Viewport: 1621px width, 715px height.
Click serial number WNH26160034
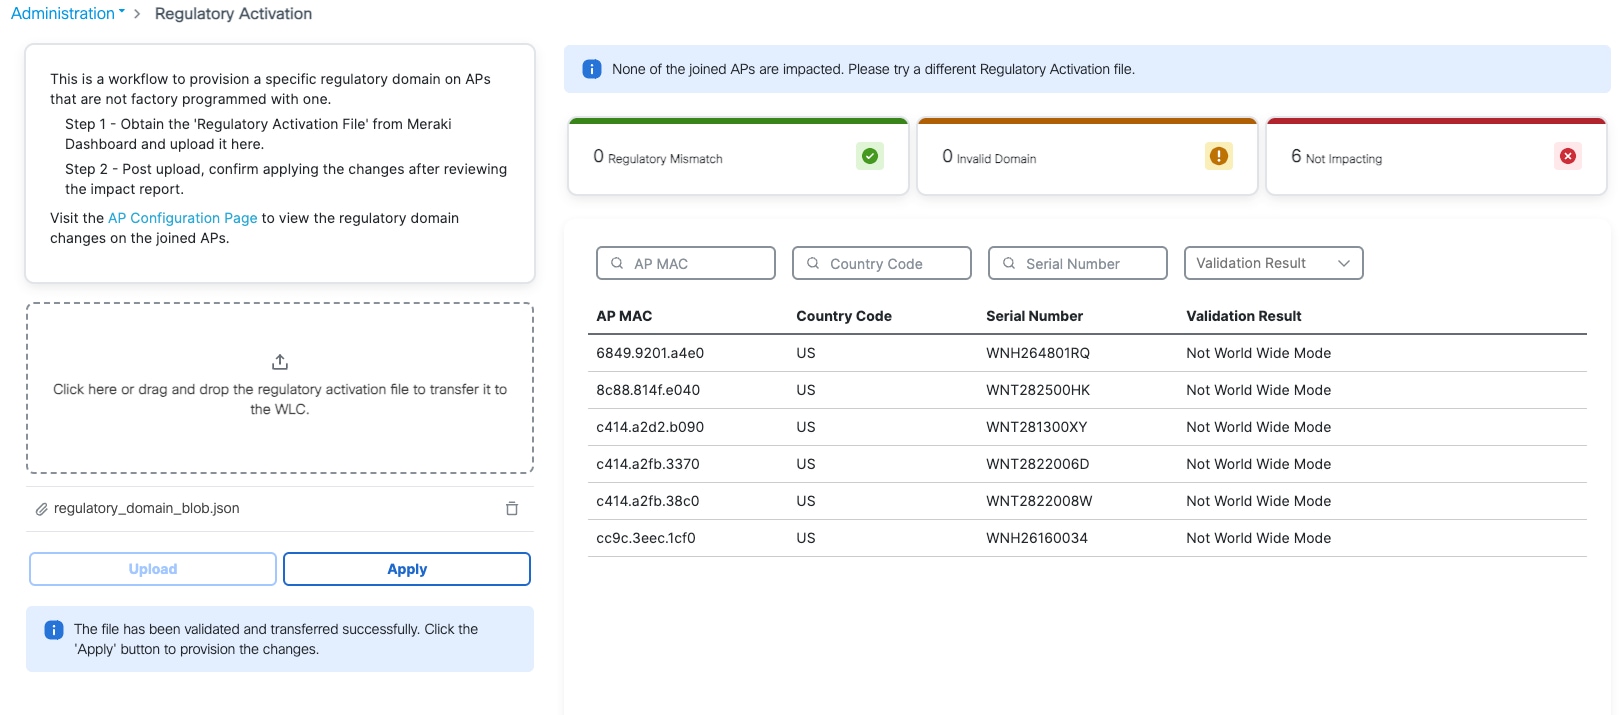1037,538
